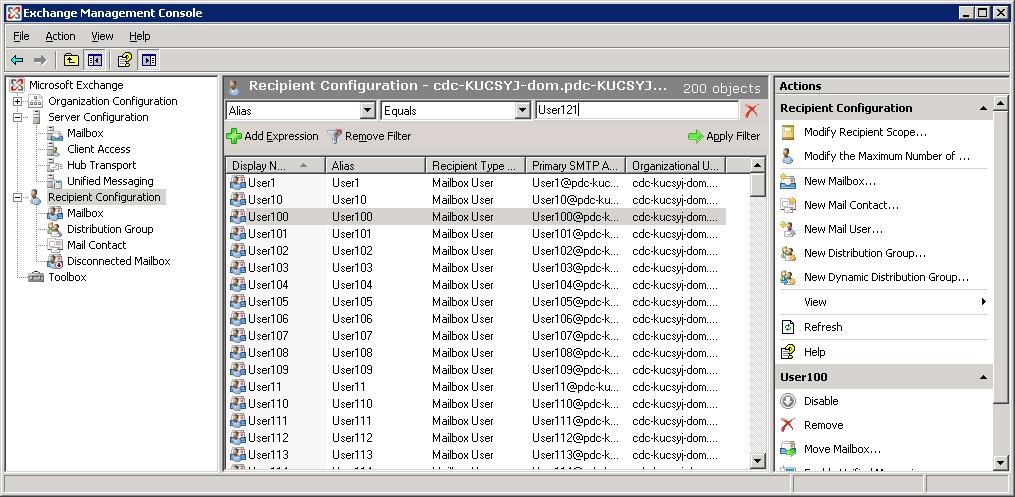Toggle the action pane toolbar icon
The width and height of the screenshot is (1015, 497).
[149, 60]
